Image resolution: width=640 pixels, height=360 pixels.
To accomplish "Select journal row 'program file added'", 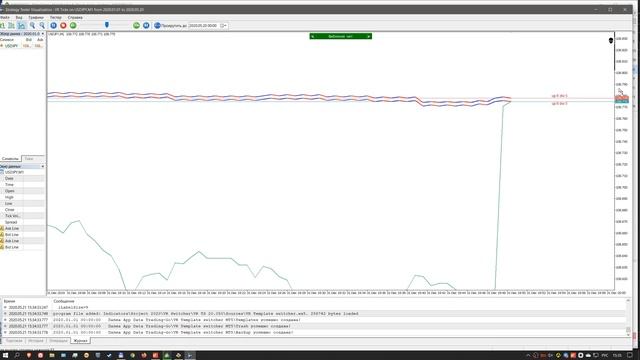I will (x=314, y=313).
